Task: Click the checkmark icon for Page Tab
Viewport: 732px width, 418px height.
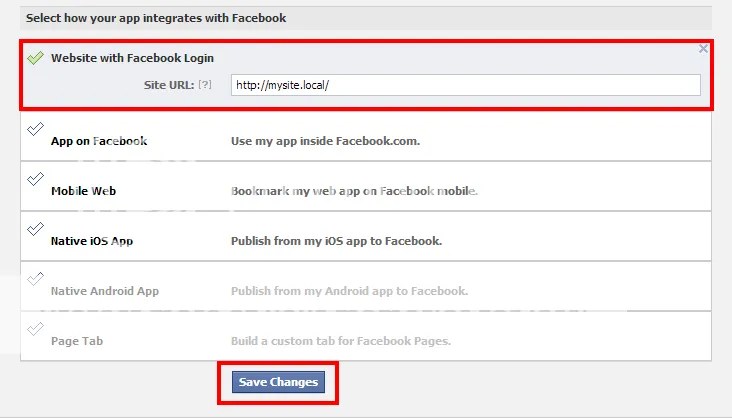Action: tap(35, 328)
